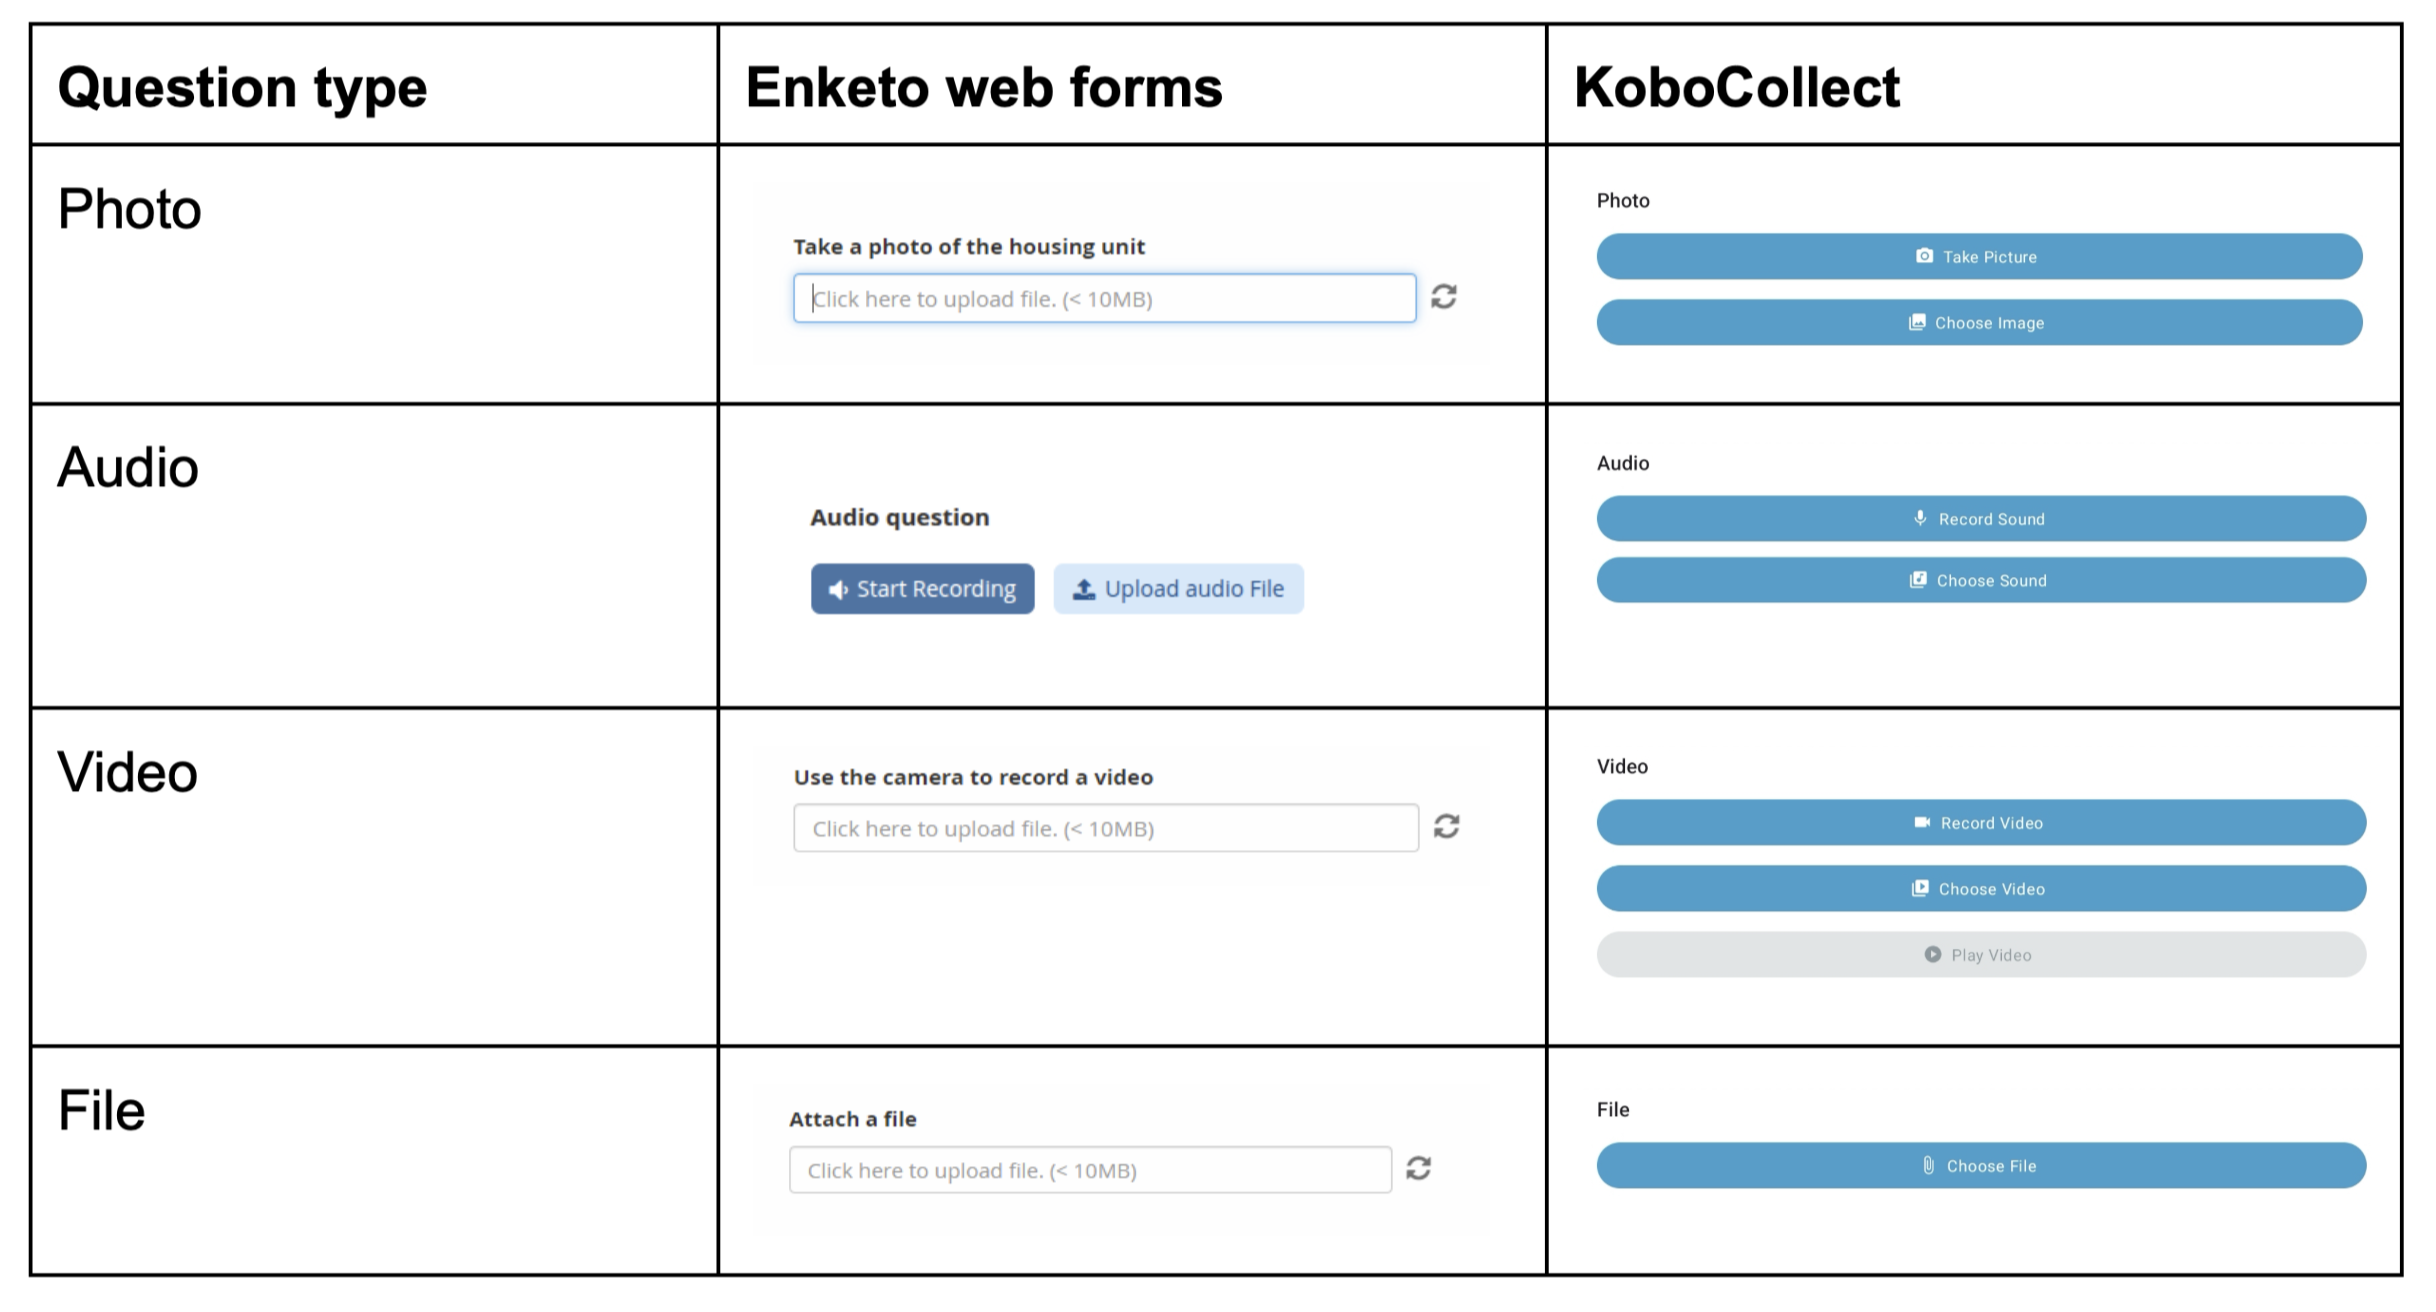The height and width of the screenshot is (1312, 2436).
Task: Click the camera icon on Take Picture
Action: click(x=1924, y=256)
